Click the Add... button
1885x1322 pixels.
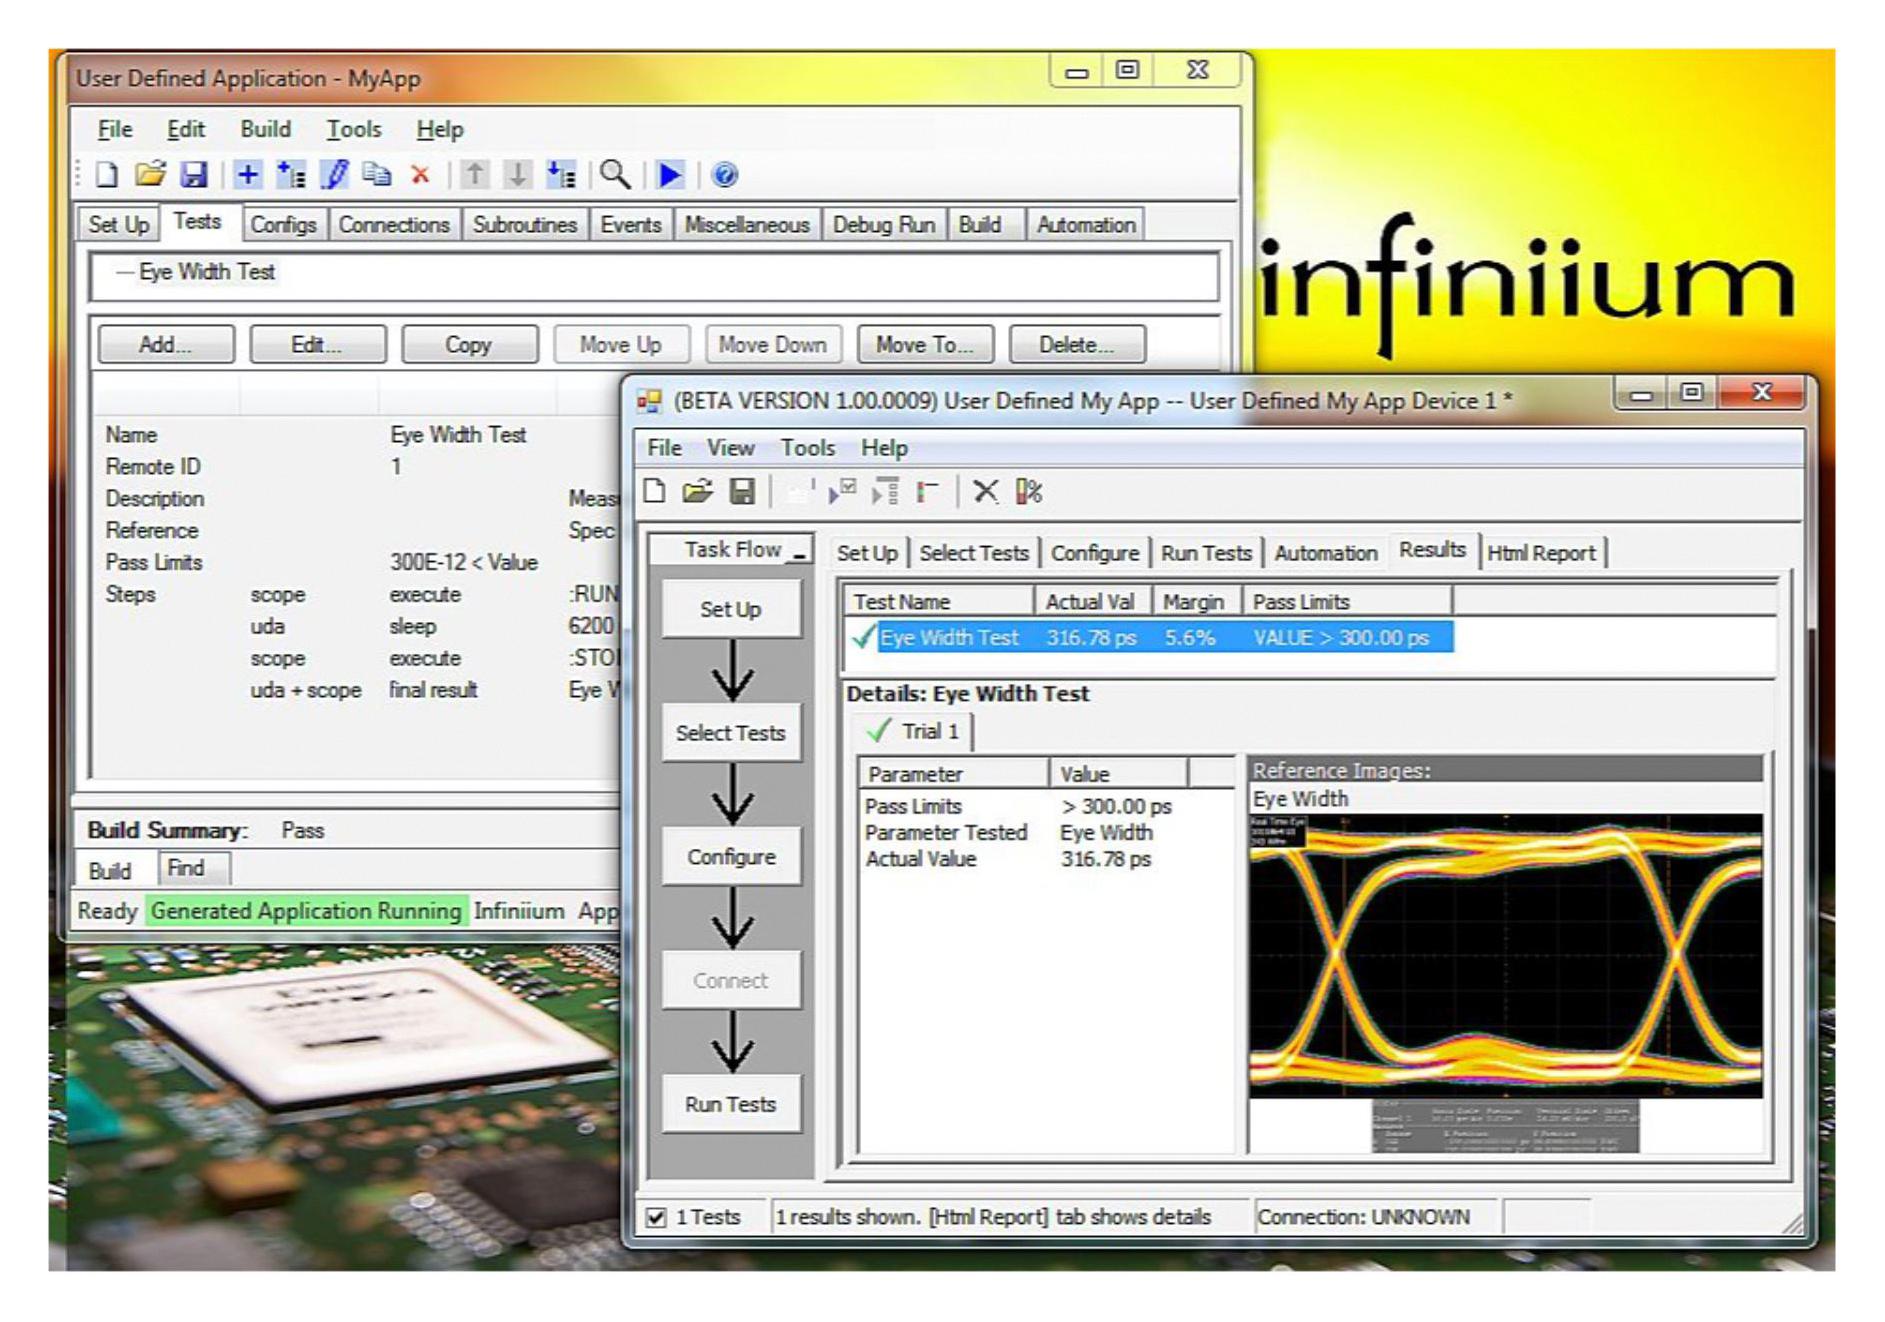click(166, 344)
